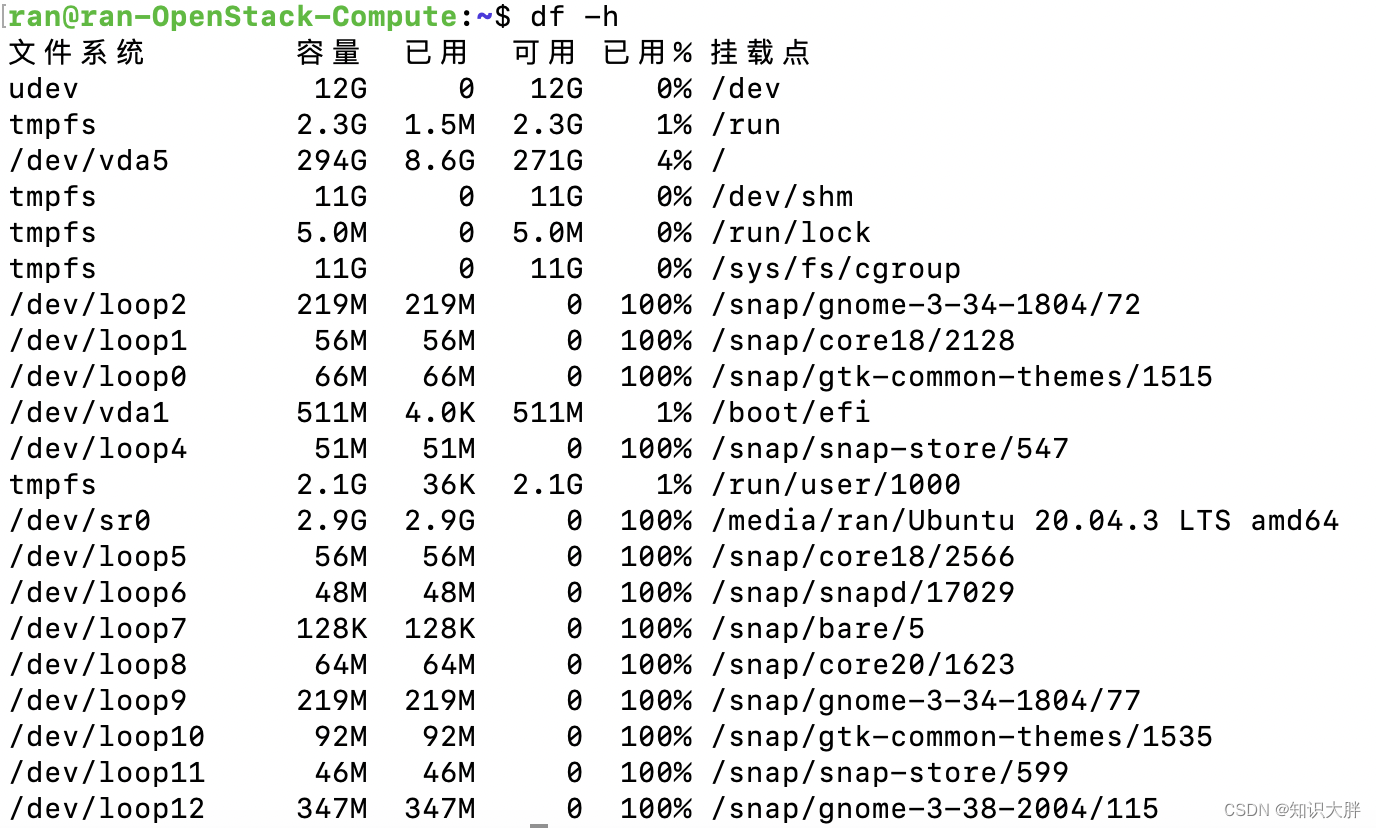Click the /dev/shm mount point text
The width and height of the screenshot is (1376, 828).
[782, 196]
